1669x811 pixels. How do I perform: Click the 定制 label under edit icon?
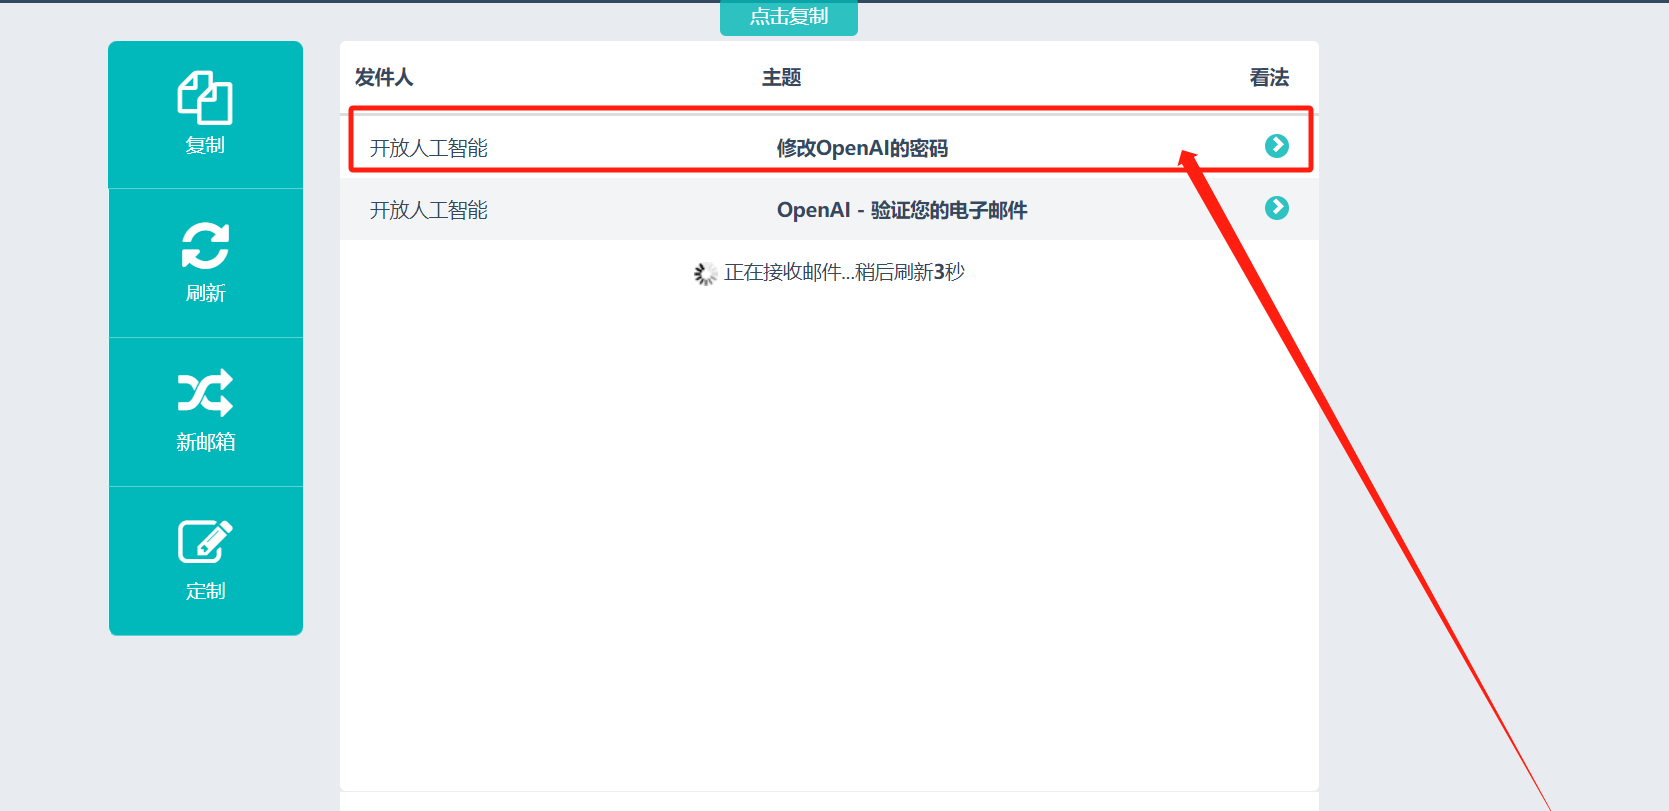[x=205, y=591]
